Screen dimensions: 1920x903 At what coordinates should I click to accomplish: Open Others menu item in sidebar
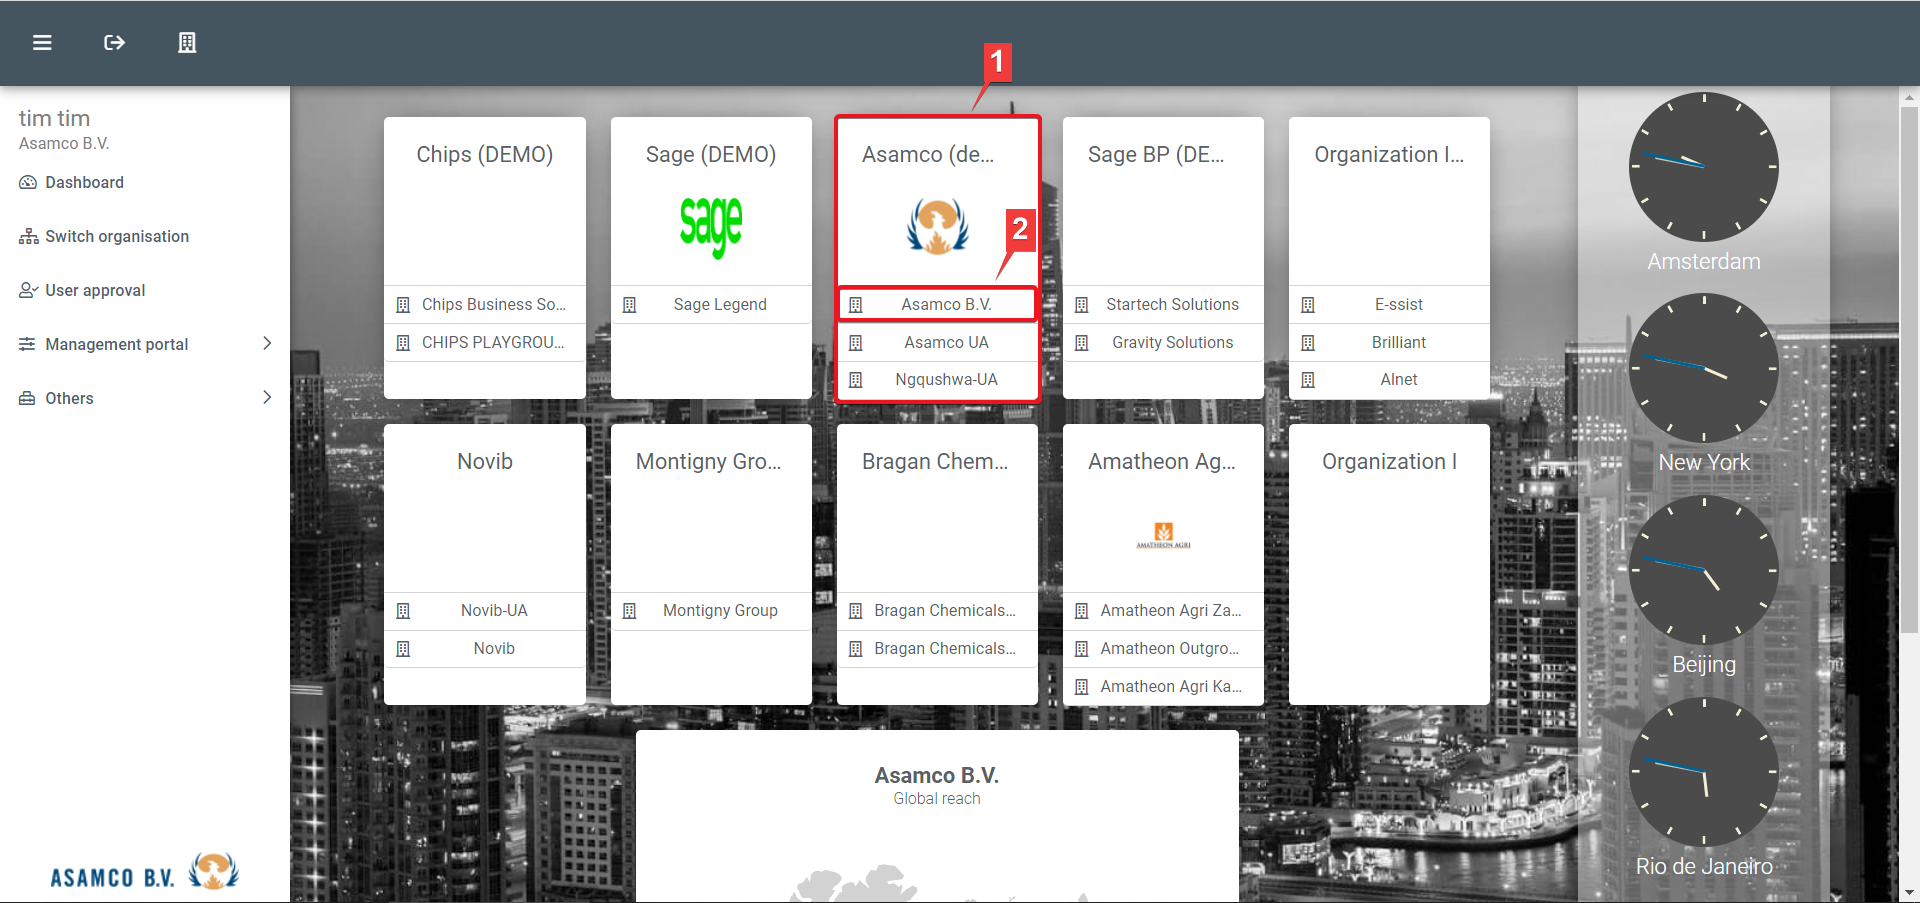(x=145, y=398)
